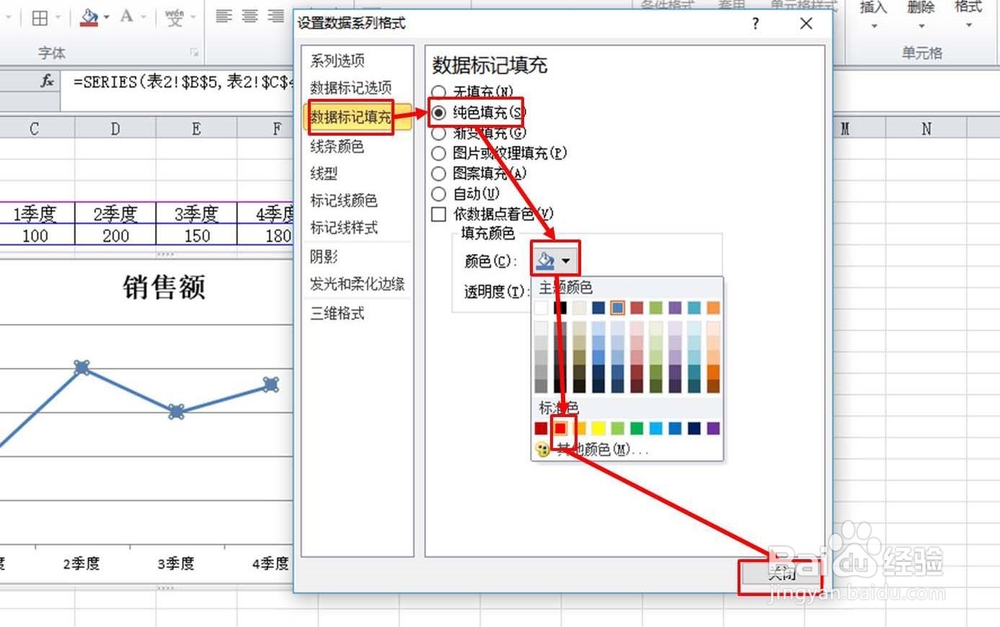Select the 销售额 chart title
This screenshot has width=1000, height=627.
(164, 287)
